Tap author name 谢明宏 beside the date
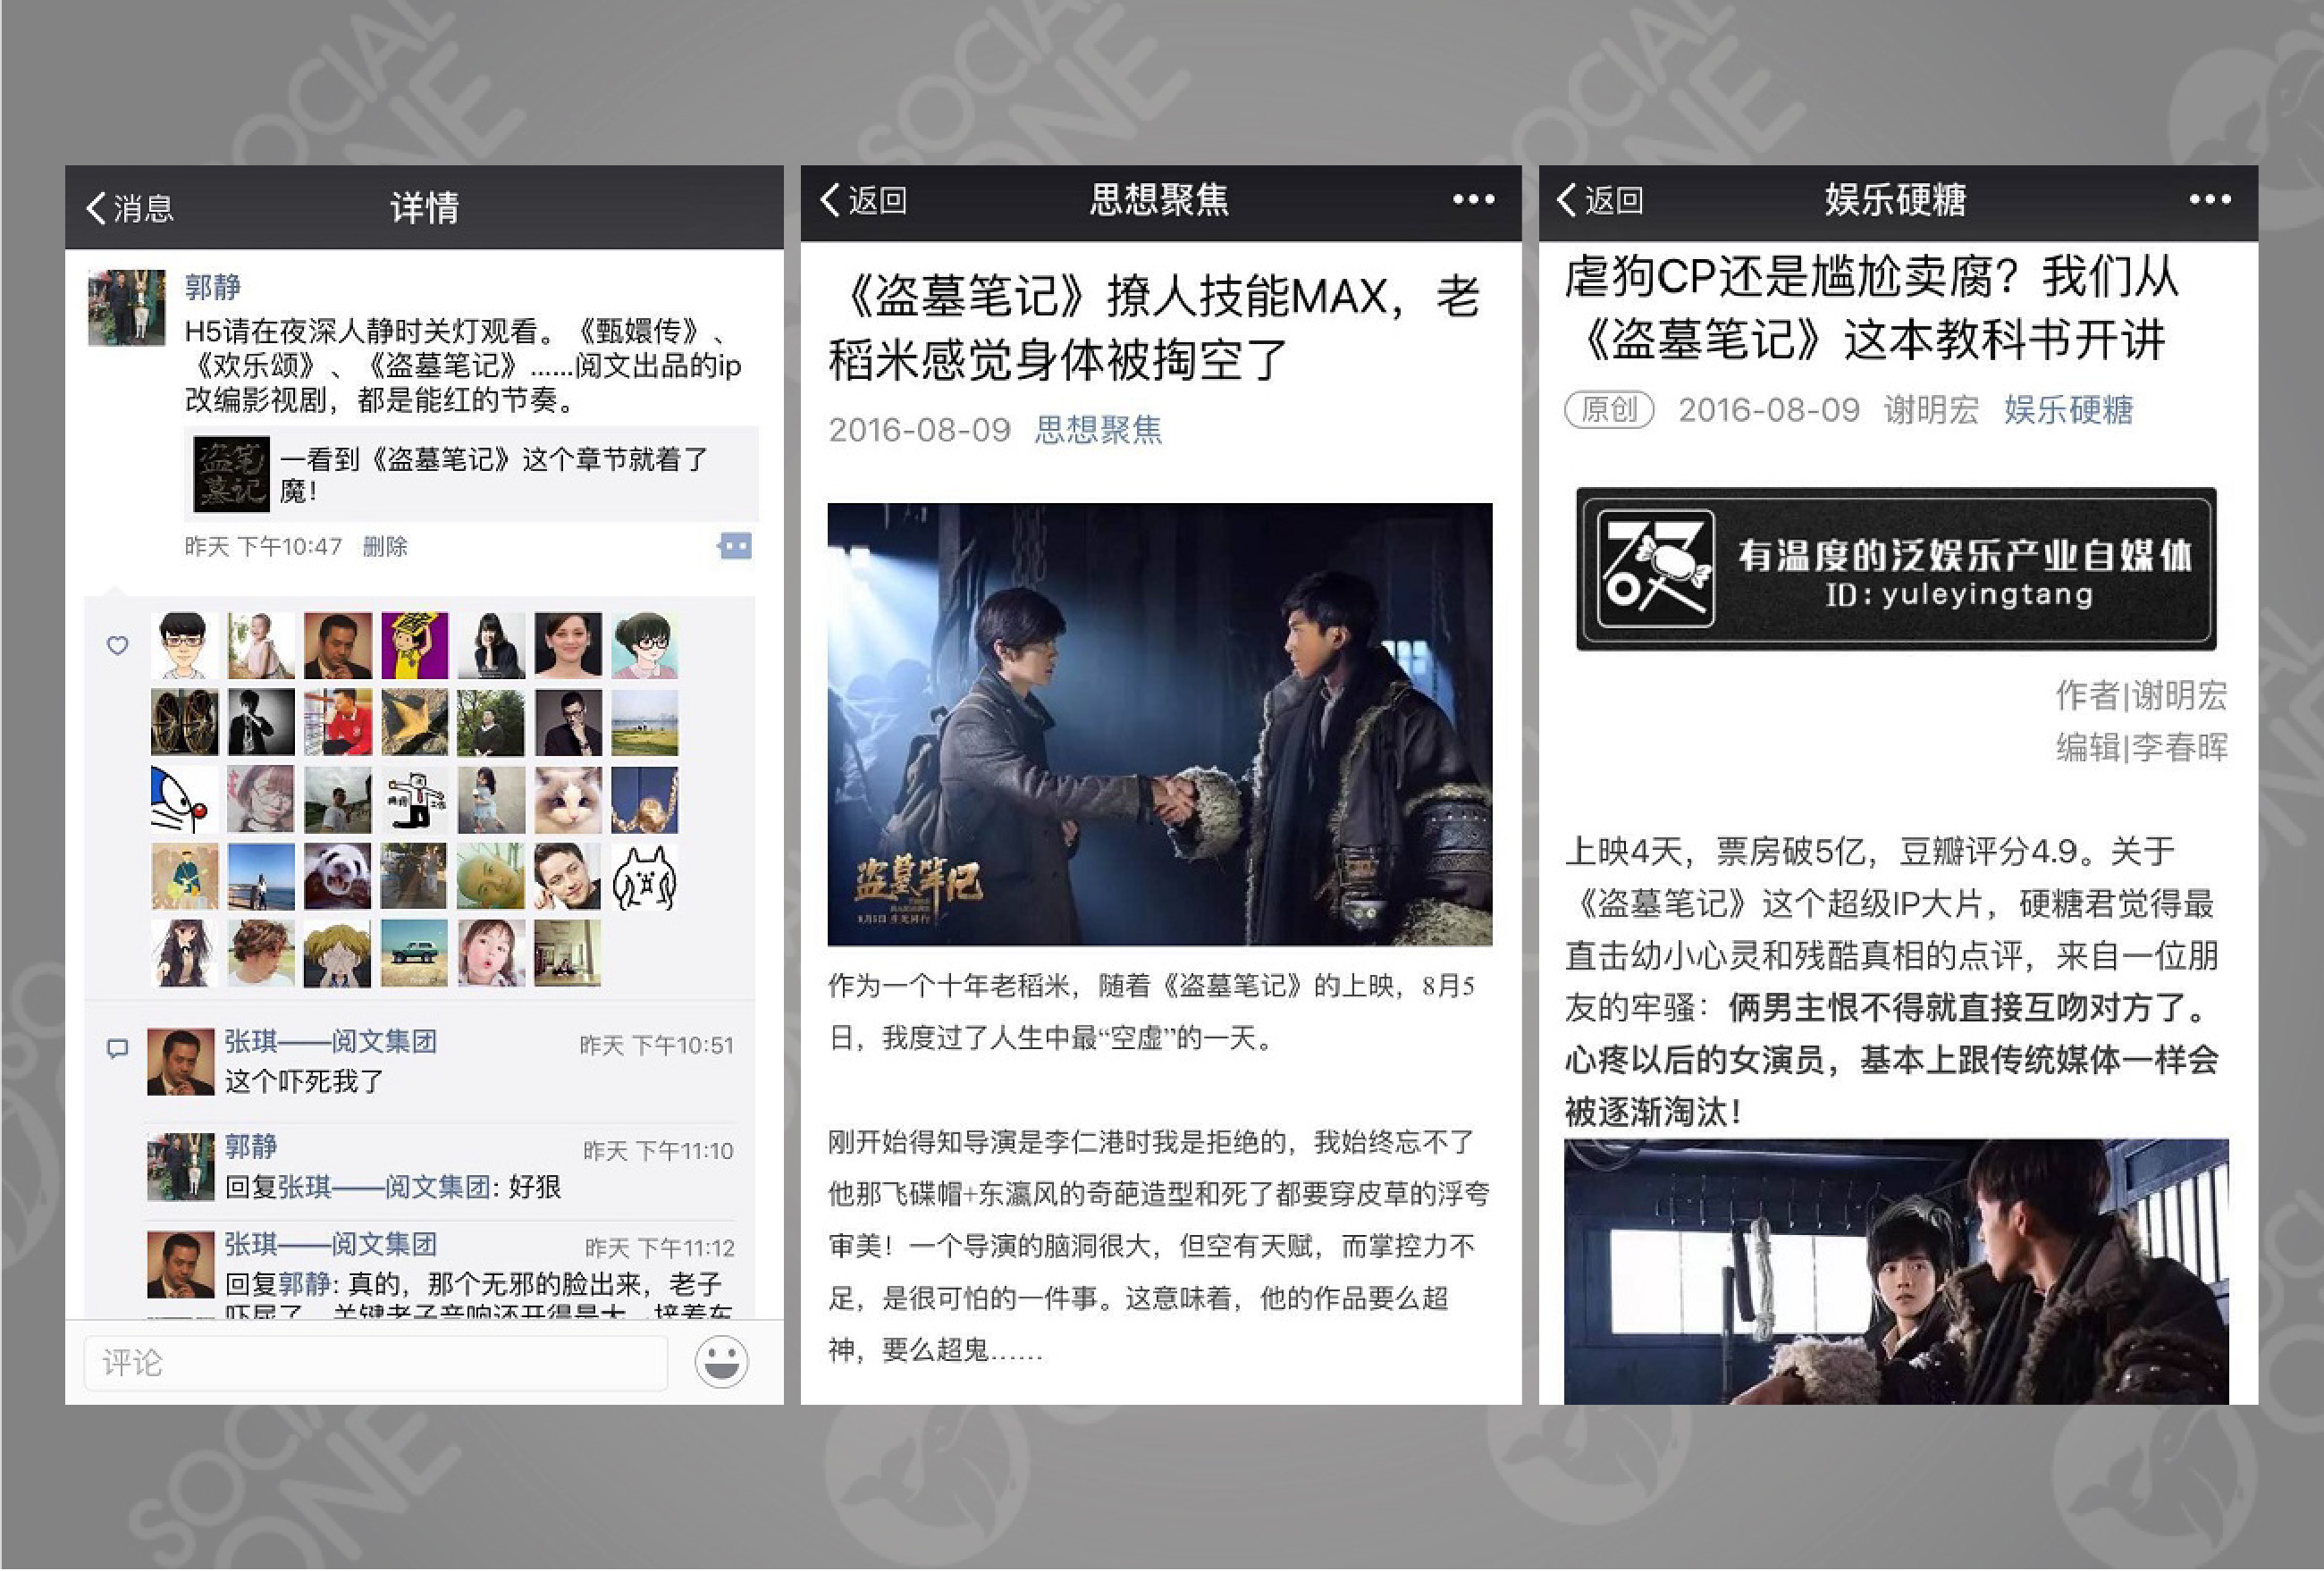2324x1571 pixels. point(1931,409)
